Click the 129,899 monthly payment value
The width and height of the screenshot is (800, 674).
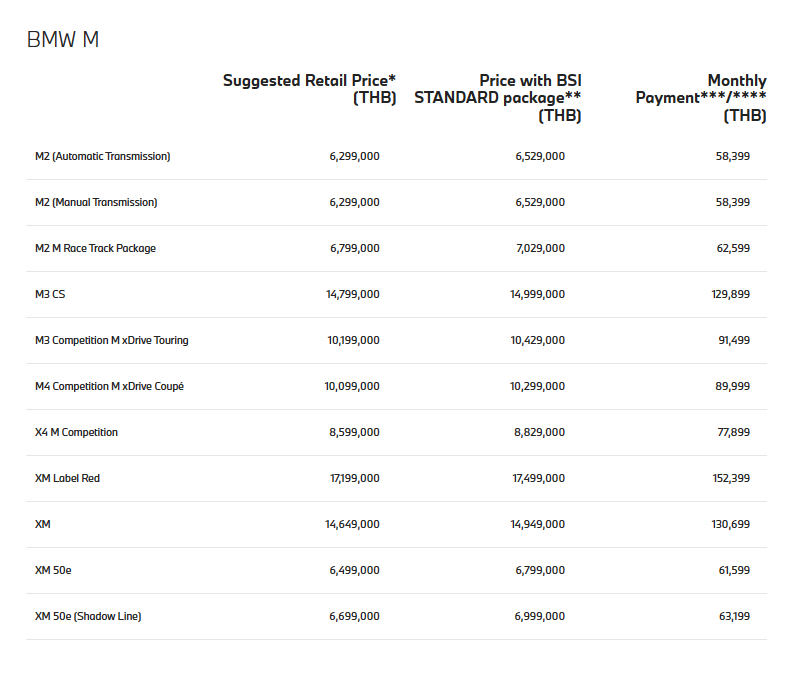(731, 294)
